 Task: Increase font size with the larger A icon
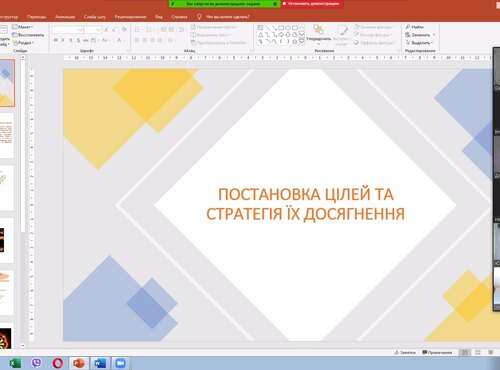106,30
